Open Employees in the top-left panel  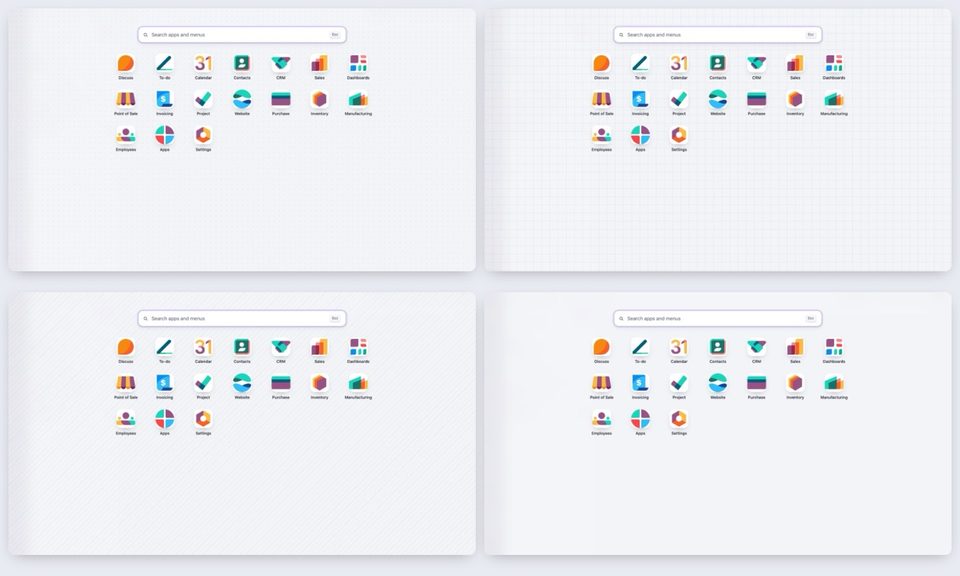pyautogui.click(x=126, y=135)
